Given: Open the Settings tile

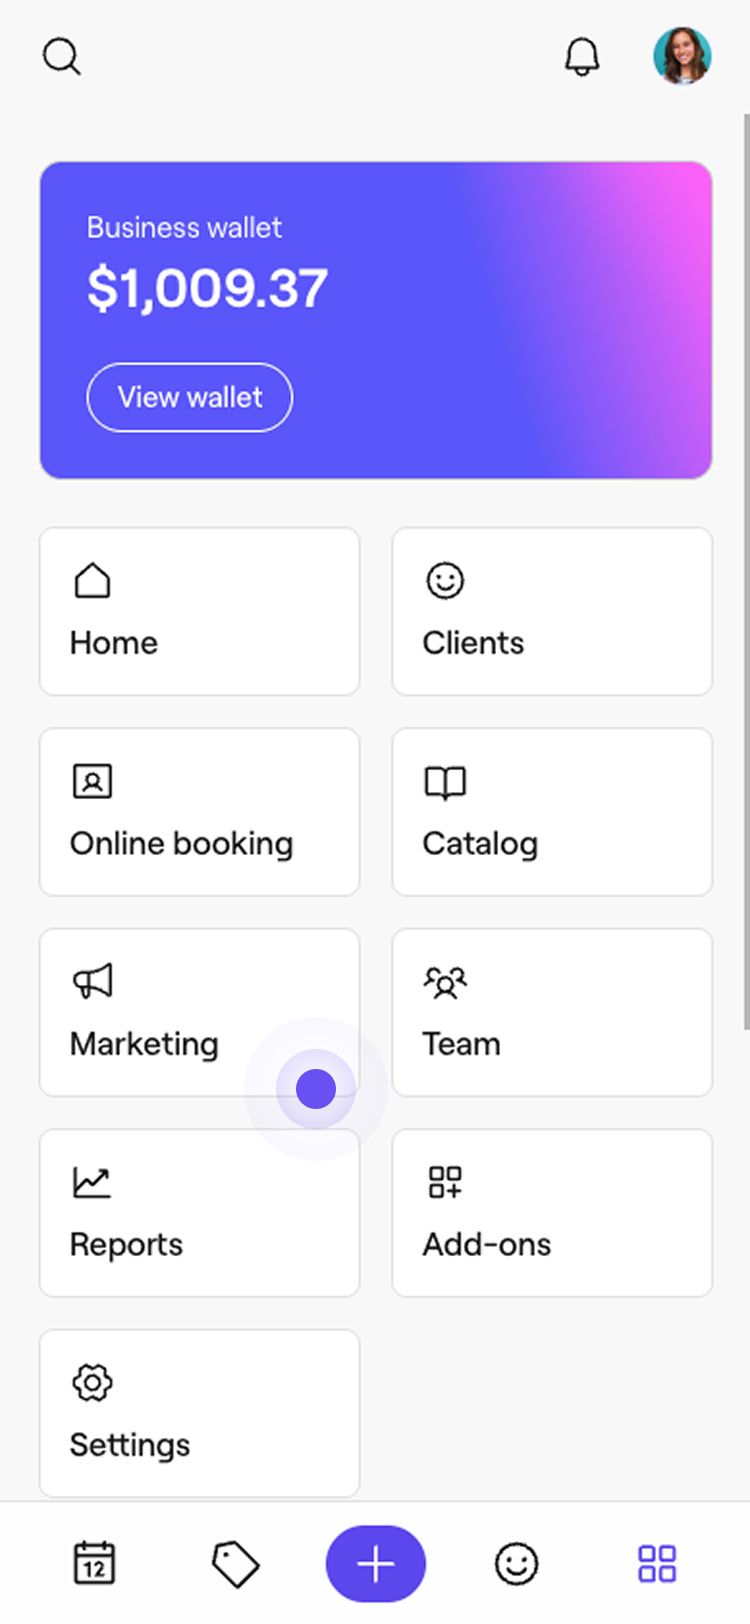Looking at the screenshot, I should tap(199, 1413).
